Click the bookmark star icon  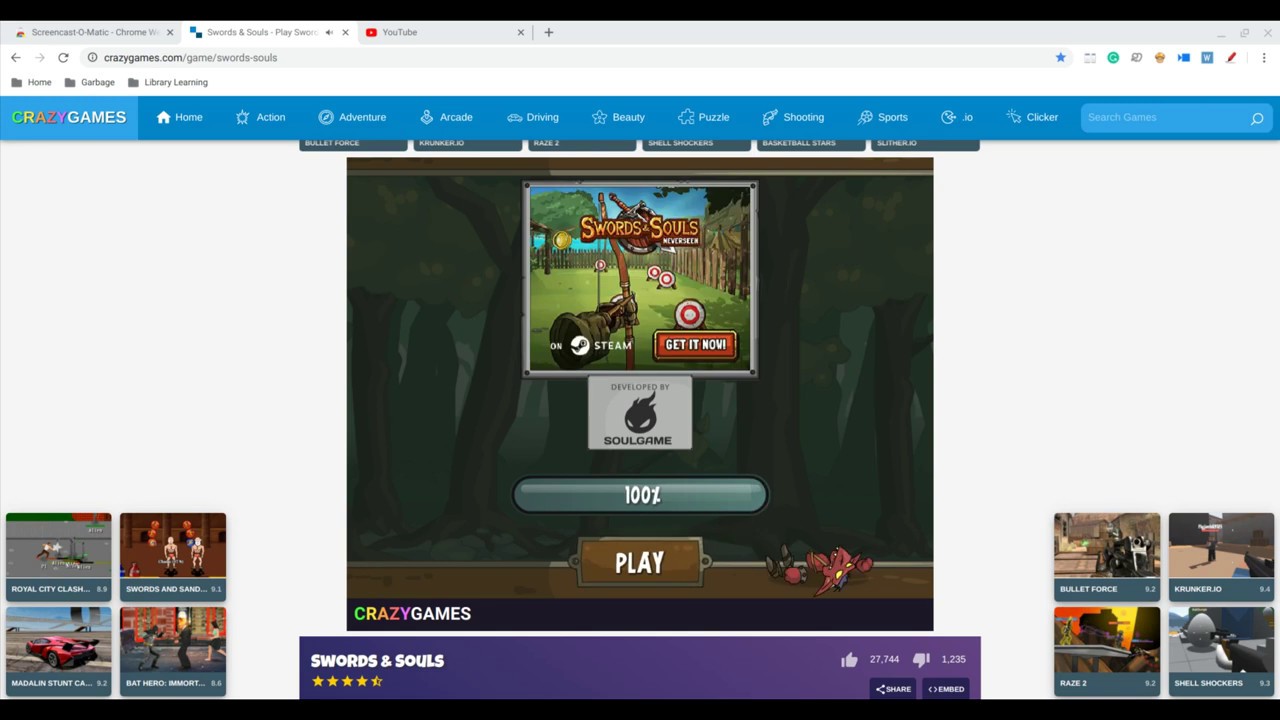[1061, 58]
